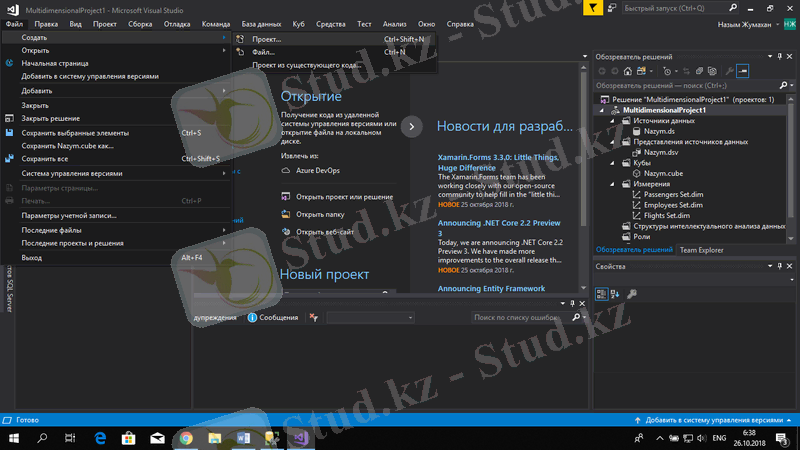The width and height of the screenshot is (800, 450).
Task: Expand the Измерения folder node
Action: tap(612, 184)
